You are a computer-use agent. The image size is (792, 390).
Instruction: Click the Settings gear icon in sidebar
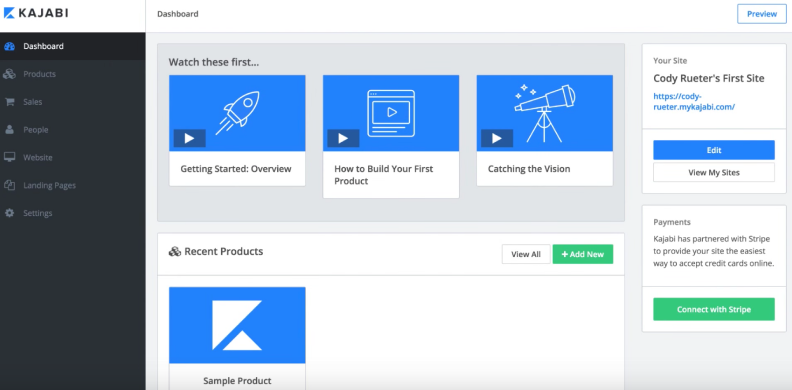[9, 213]
